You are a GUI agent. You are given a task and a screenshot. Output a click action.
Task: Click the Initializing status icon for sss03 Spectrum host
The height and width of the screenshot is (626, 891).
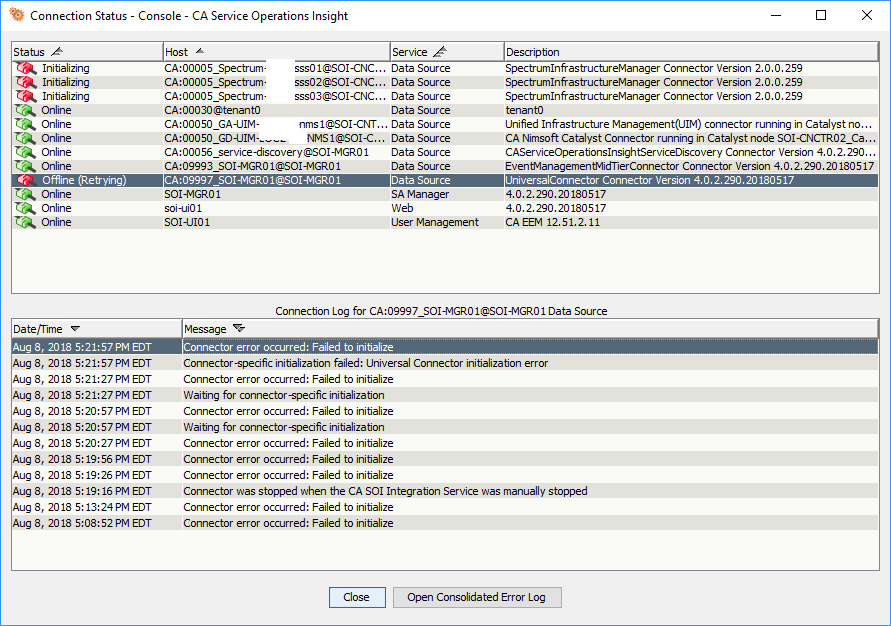coord(25,96)
